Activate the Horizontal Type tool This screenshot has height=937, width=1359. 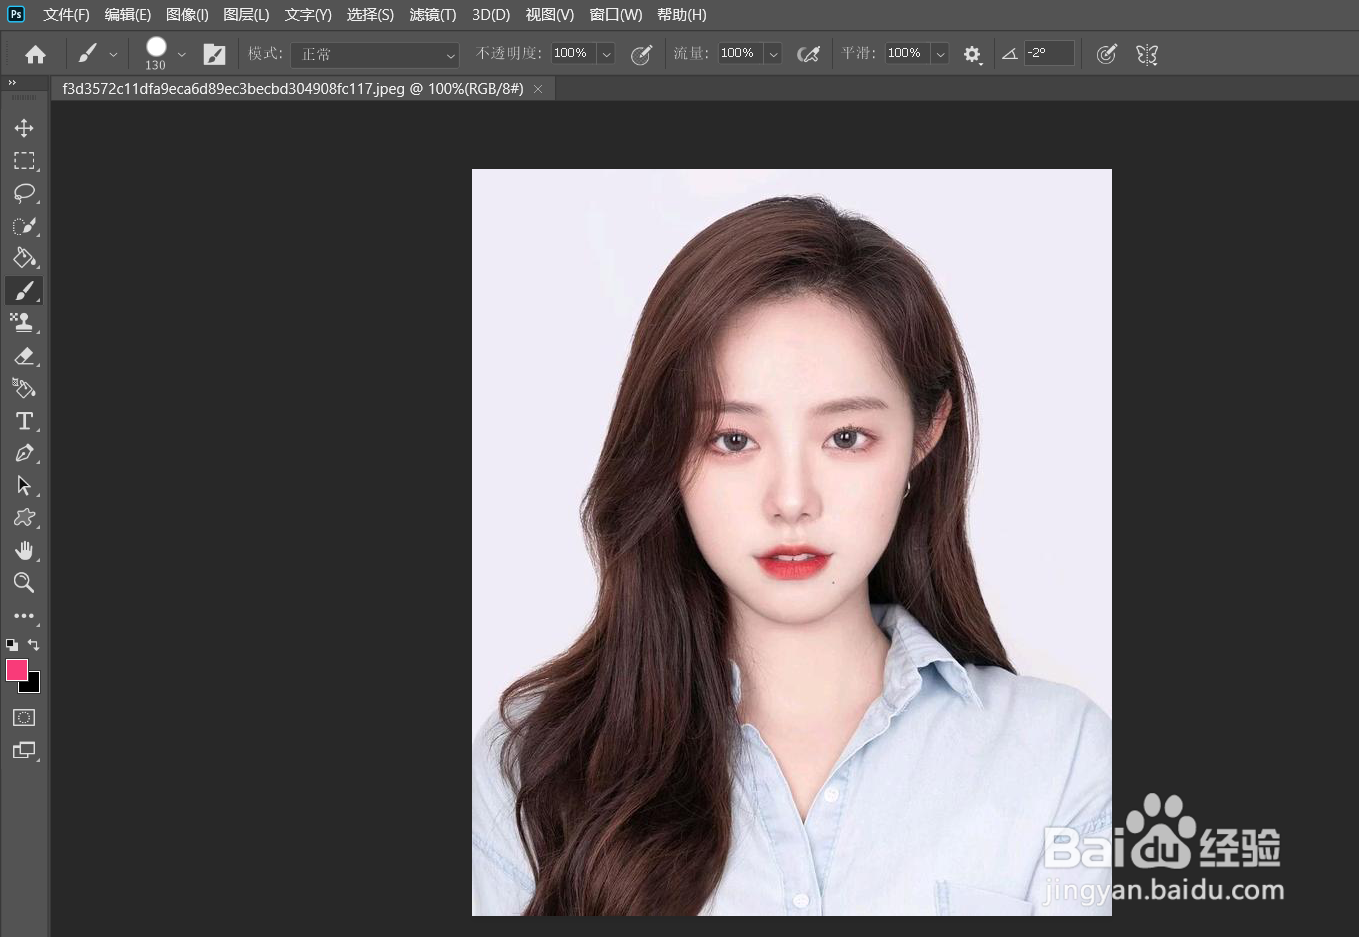tap(25, 421)
